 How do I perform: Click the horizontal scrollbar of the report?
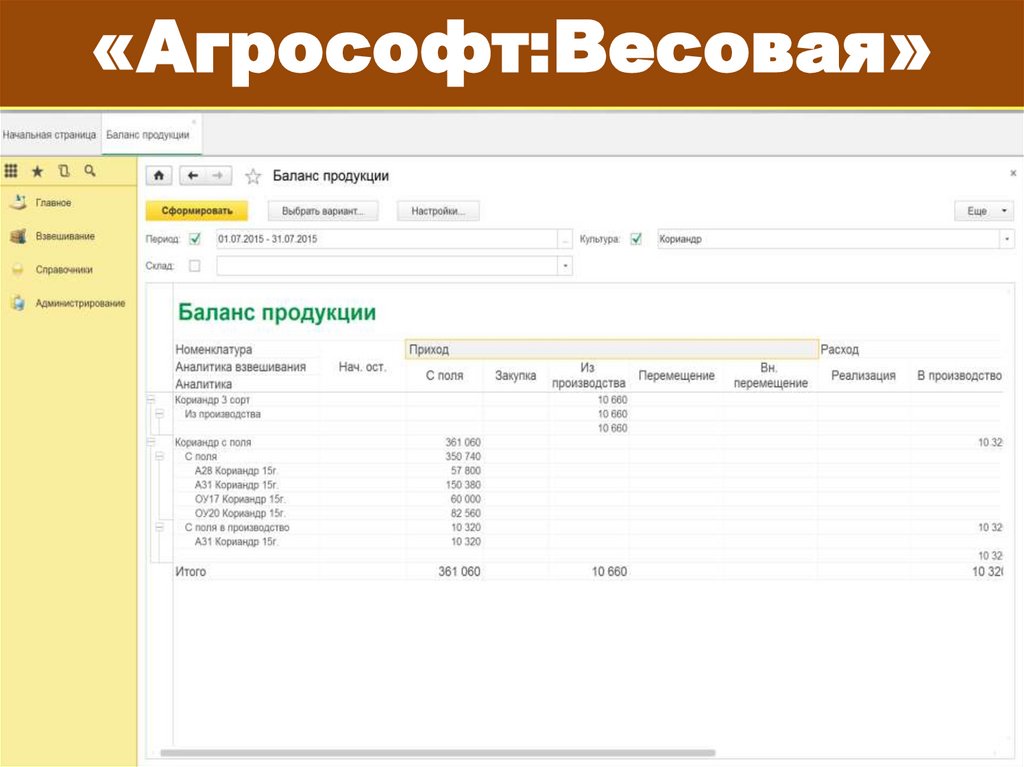point(438,753)
